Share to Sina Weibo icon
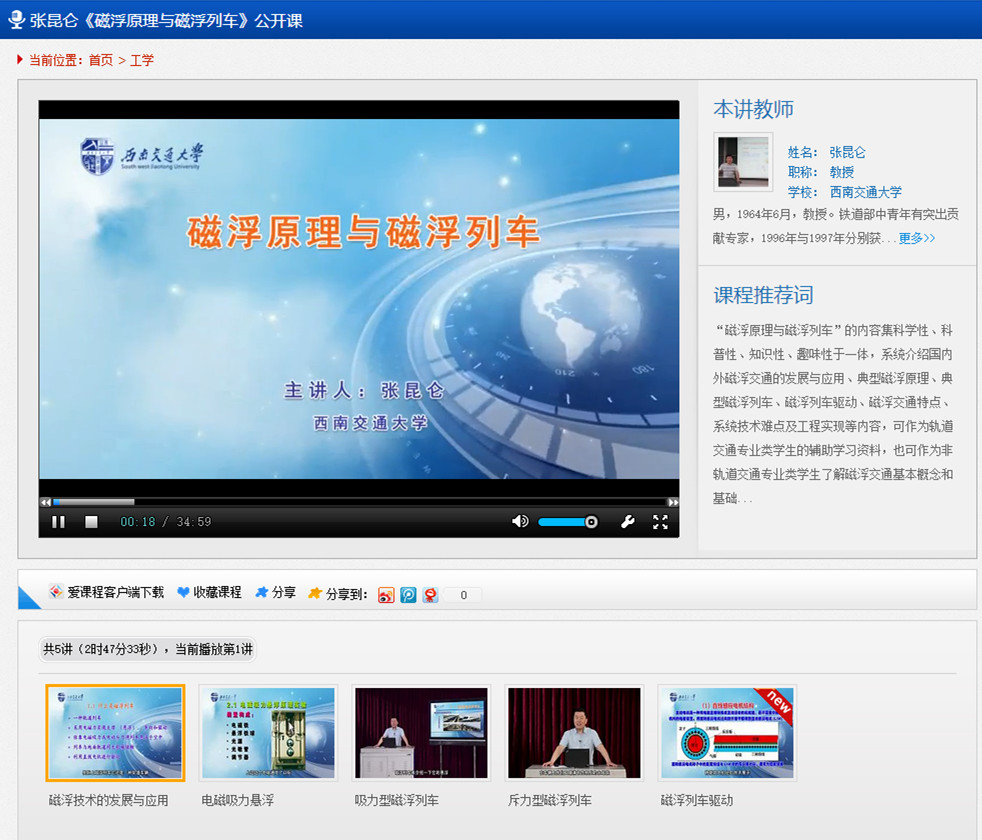 point(387,595)
